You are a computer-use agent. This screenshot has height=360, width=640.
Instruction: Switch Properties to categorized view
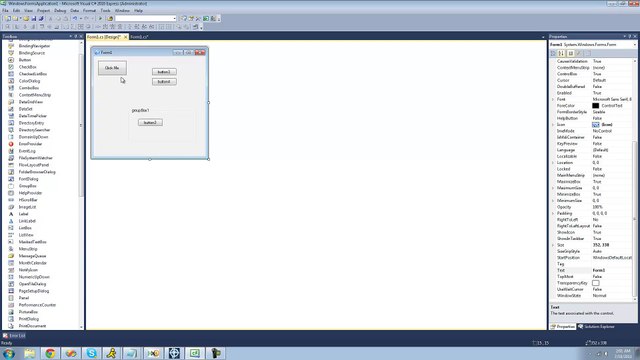point(553,53)
